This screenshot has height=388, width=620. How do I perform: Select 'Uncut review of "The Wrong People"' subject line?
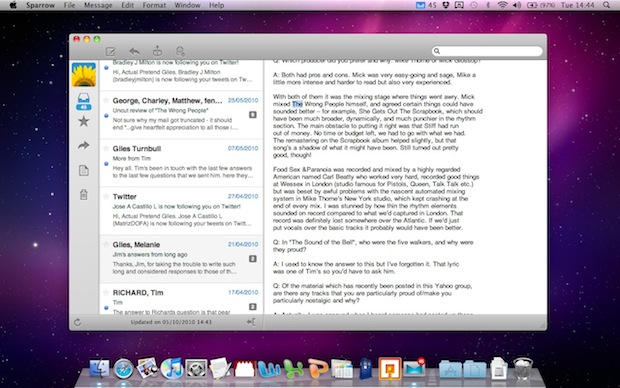[x=161, y=110]
